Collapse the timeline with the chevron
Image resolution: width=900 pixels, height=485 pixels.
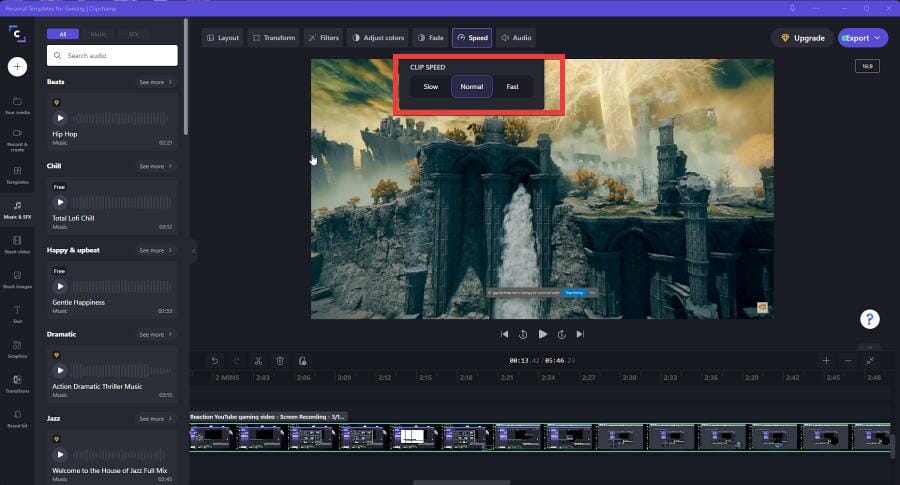[870, 347]
